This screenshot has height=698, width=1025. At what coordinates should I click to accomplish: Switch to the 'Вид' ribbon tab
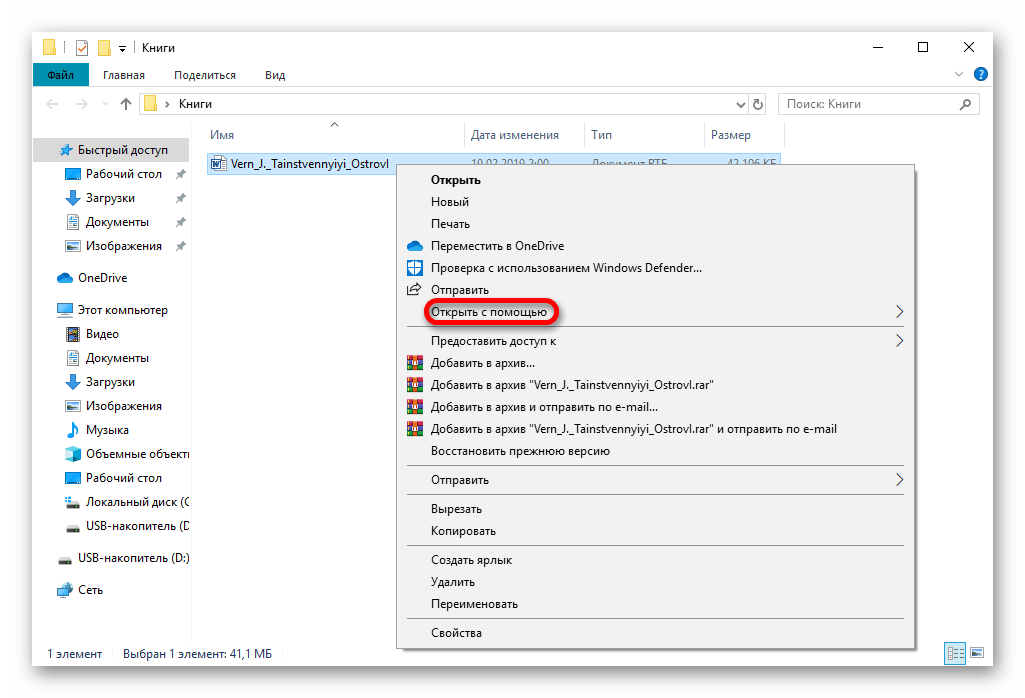click(275, 75)
